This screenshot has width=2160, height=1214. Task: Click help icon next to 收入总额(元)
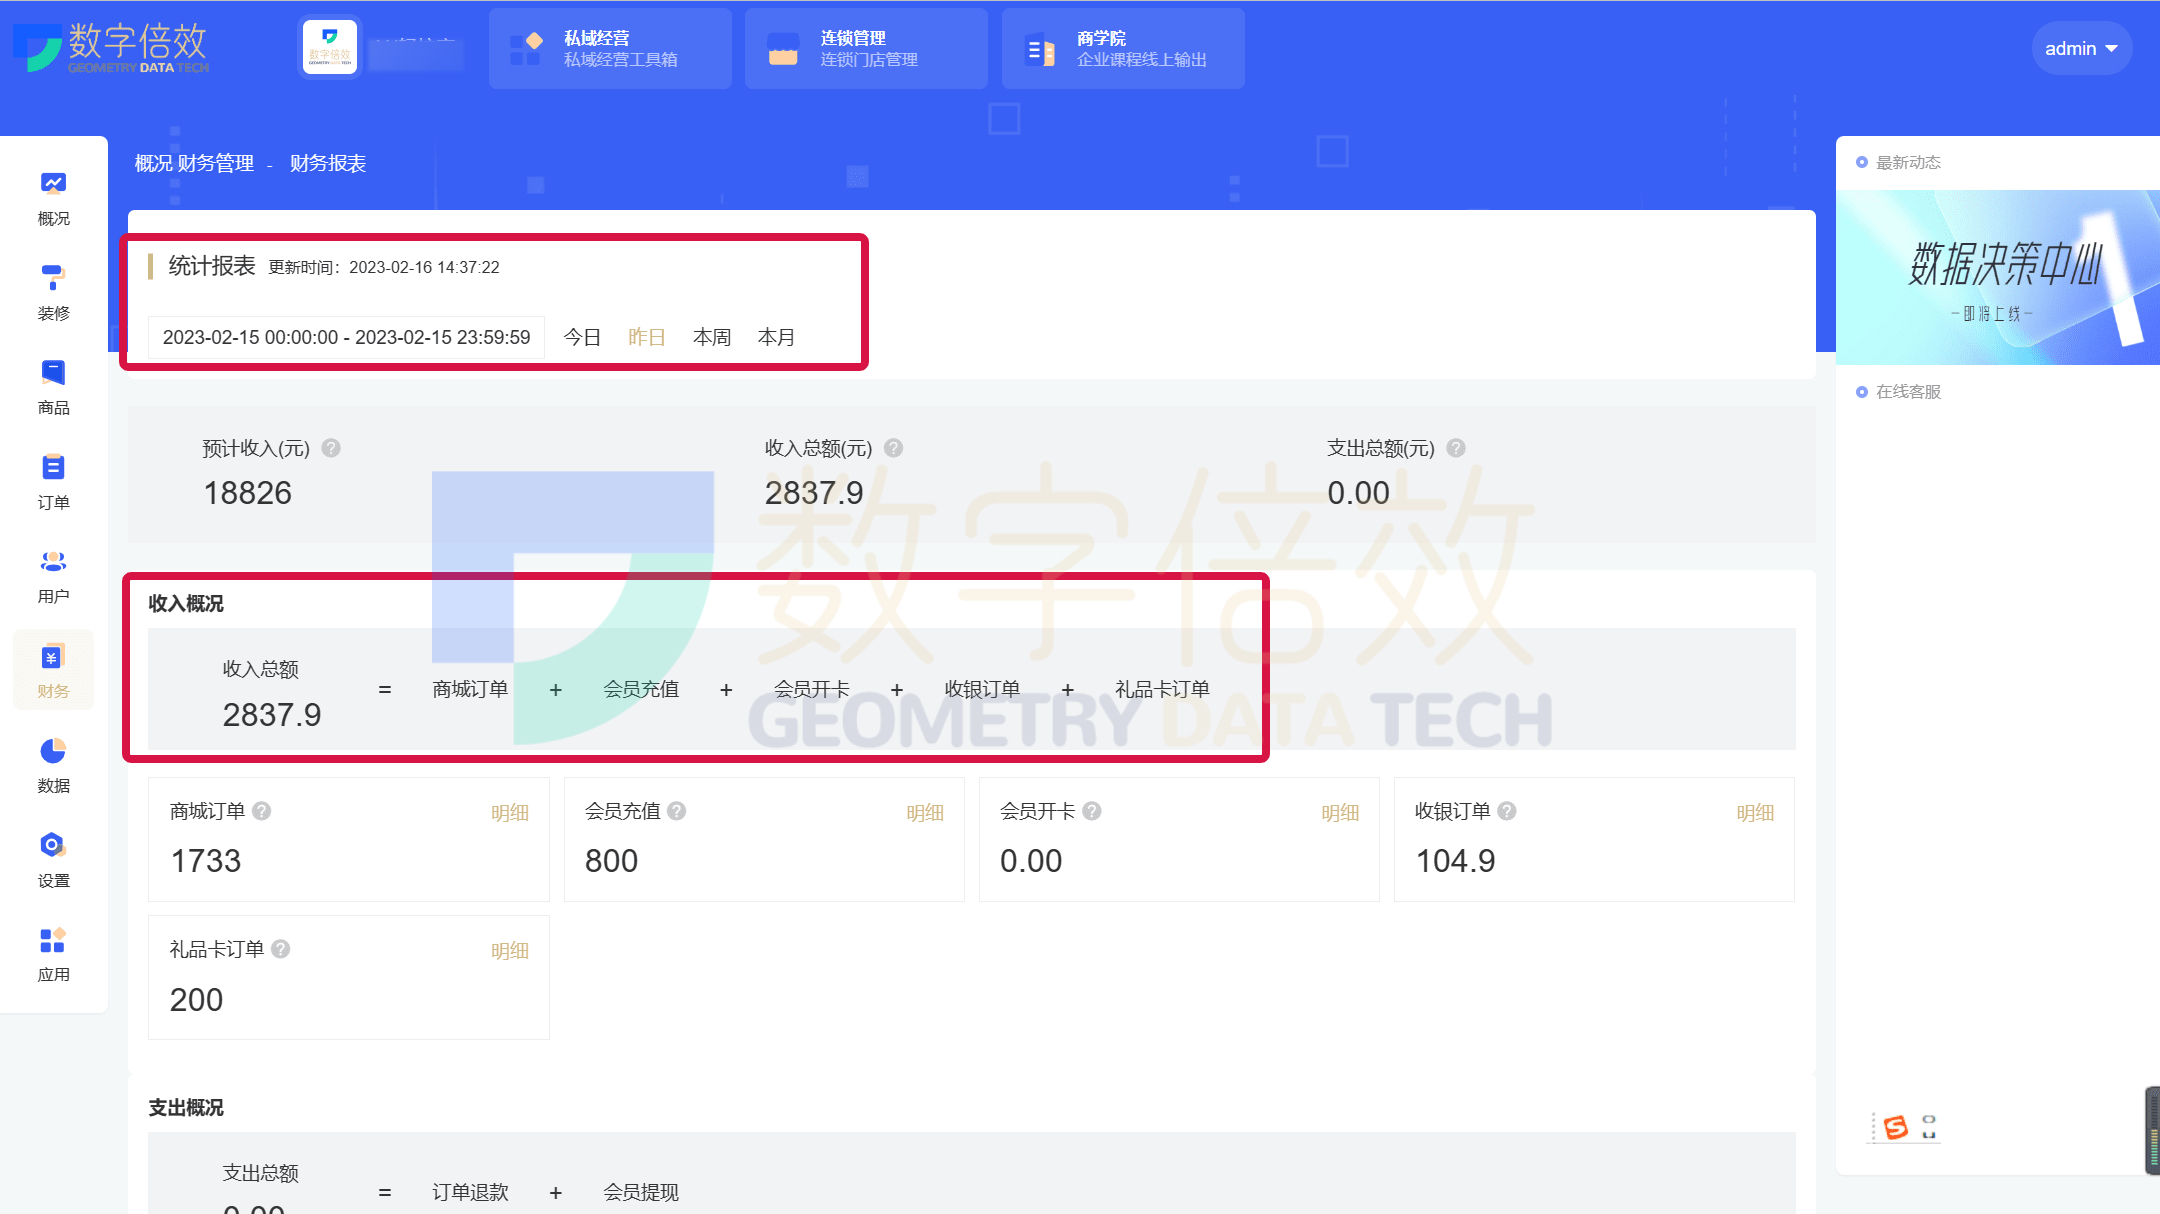893,448
